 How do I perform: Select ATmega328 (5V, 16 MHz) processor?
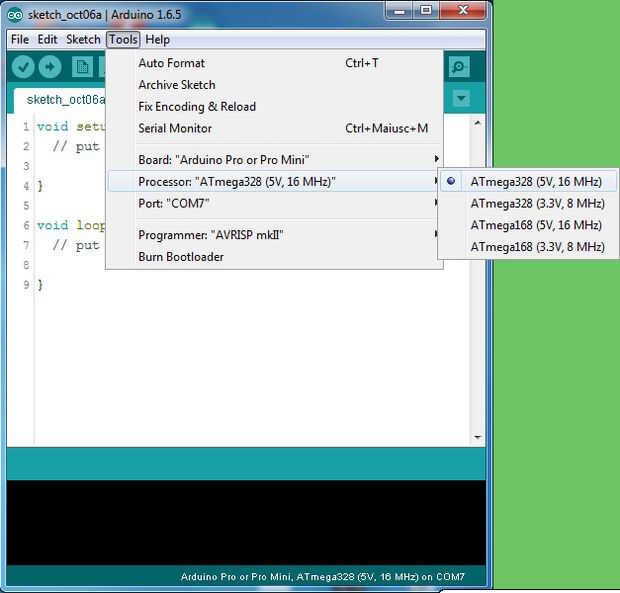click(x=529, y=181)
